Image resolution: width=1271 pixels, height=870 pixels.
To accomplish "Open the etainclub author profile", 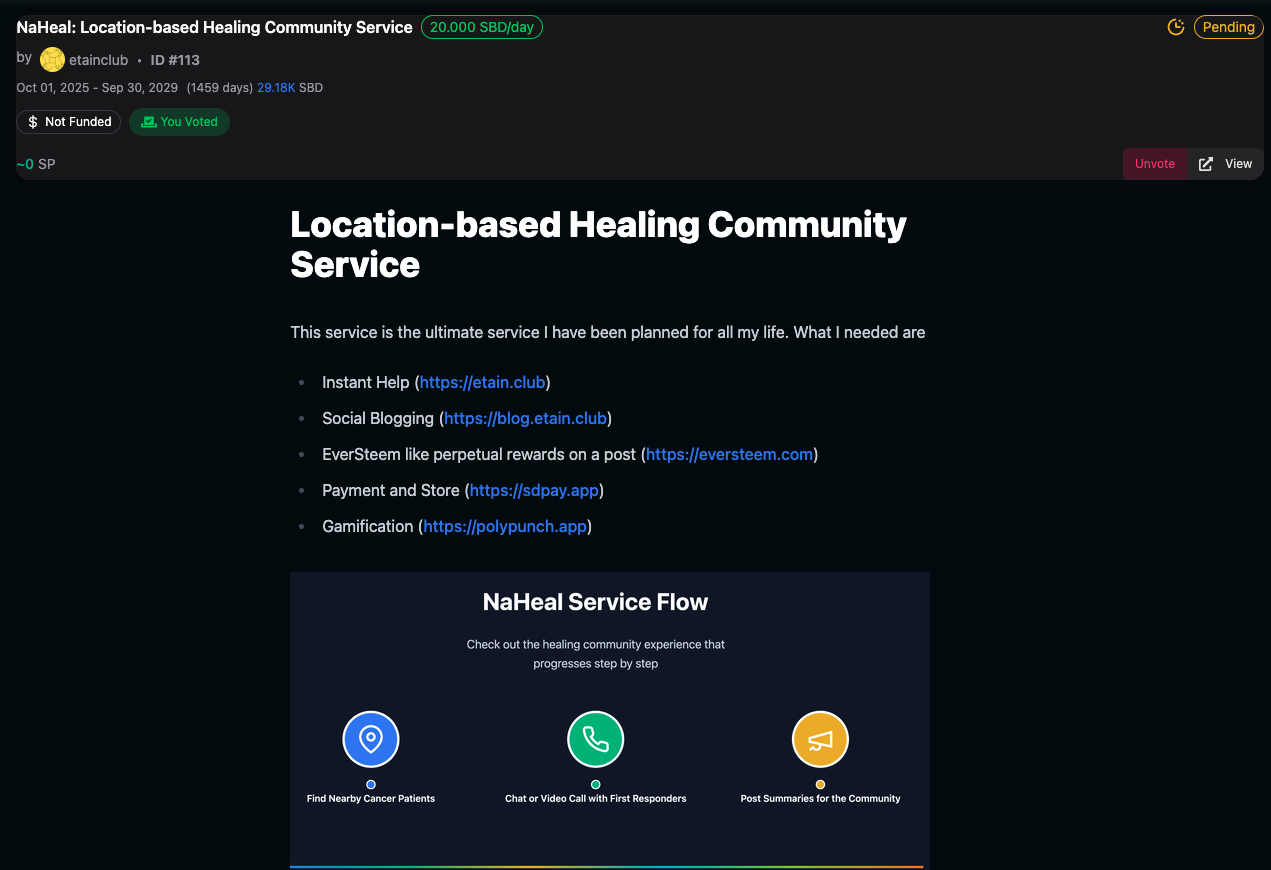I will [x=98, y=60].
